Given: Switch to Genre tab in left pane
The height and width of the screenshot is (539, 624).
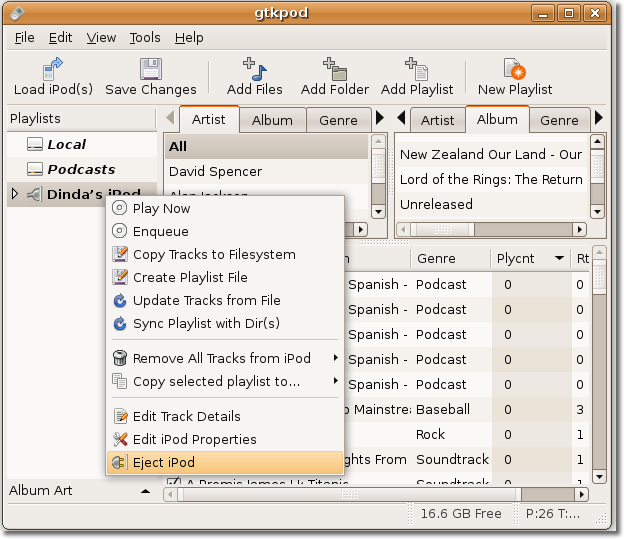Looking at the screenshot, I should pyautogui.click(x=338, y=120).
